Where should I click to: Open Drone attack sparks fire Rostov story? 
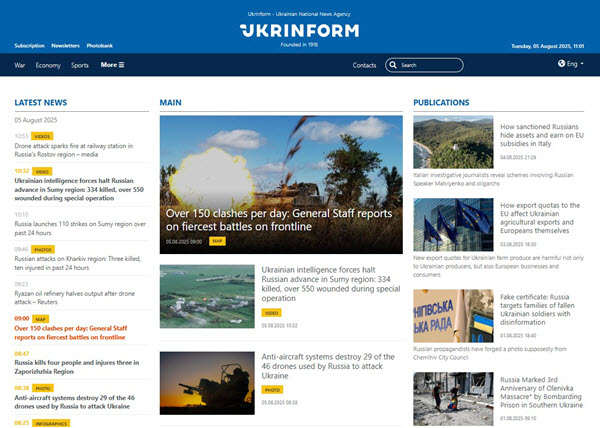point(73,150)
